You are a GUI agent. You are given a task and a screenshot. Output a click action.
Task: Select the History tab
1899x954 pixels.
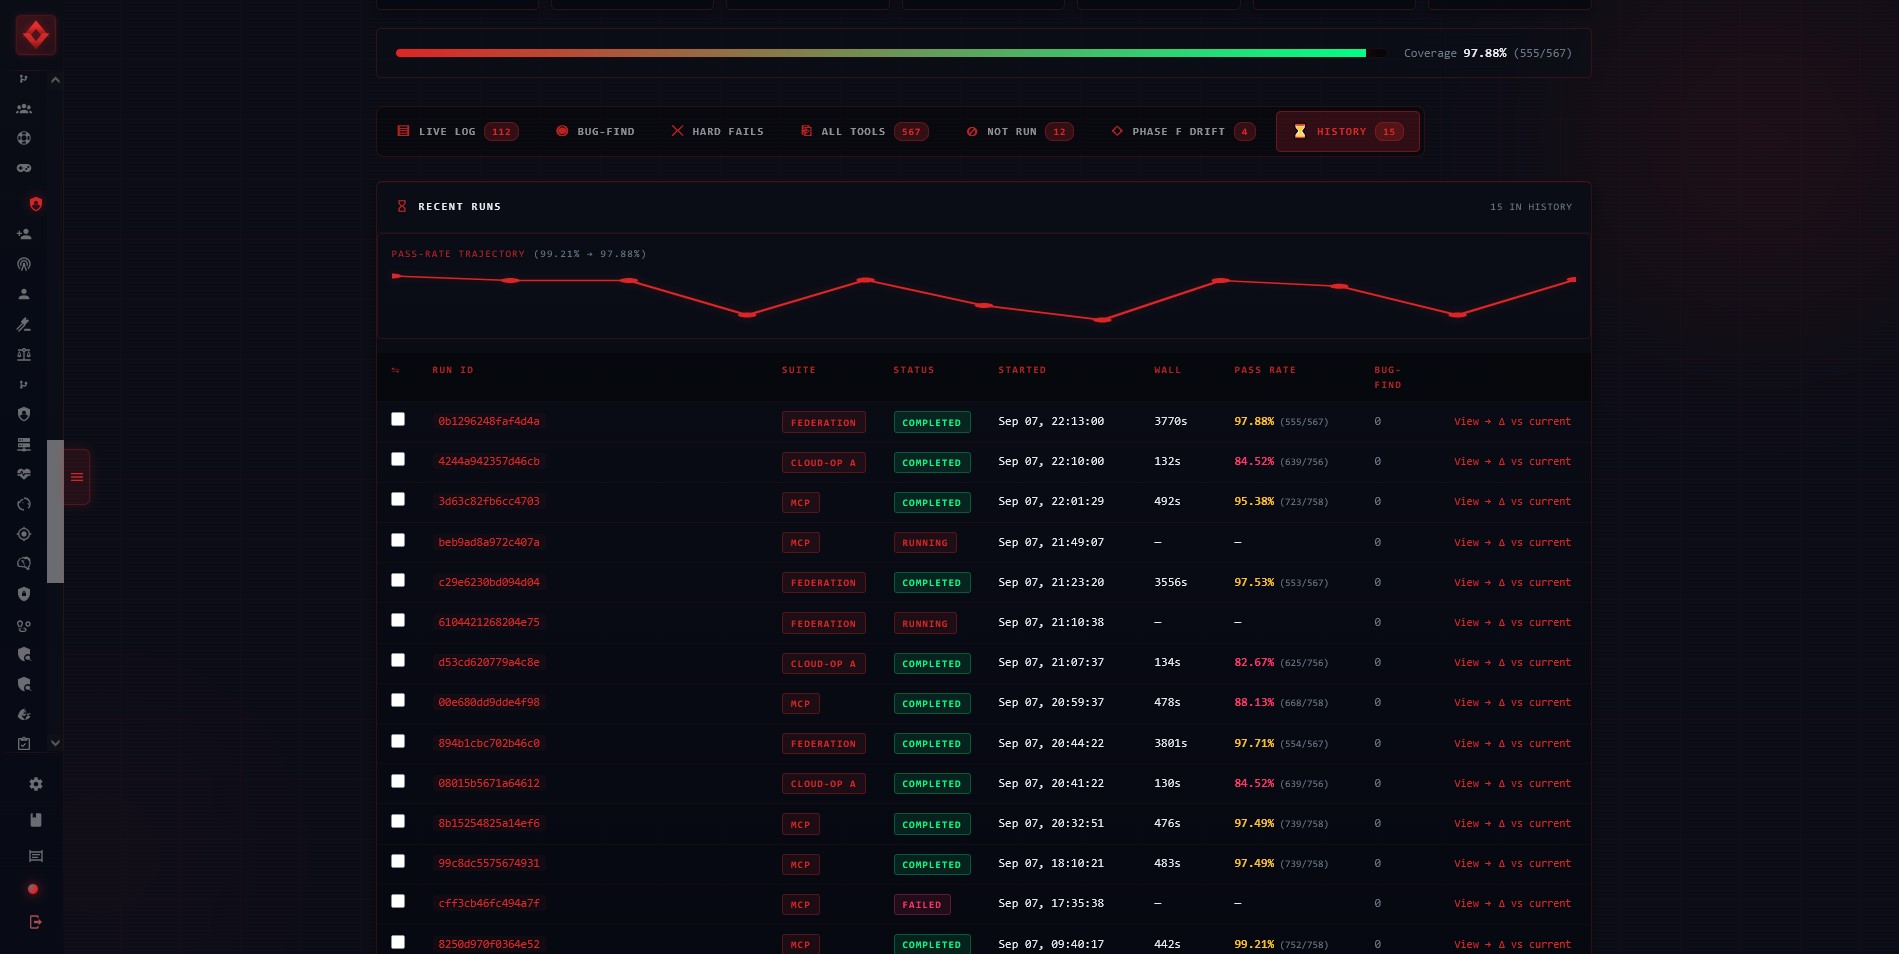point(1348,132)
